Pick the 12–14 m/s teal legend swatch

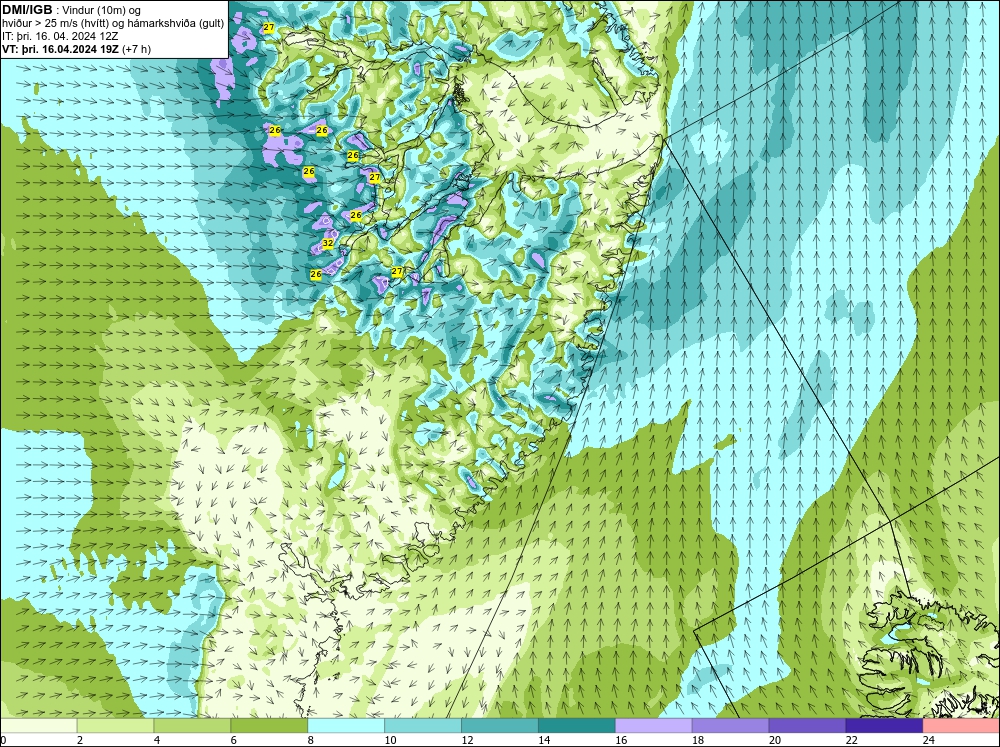point(500,725)
